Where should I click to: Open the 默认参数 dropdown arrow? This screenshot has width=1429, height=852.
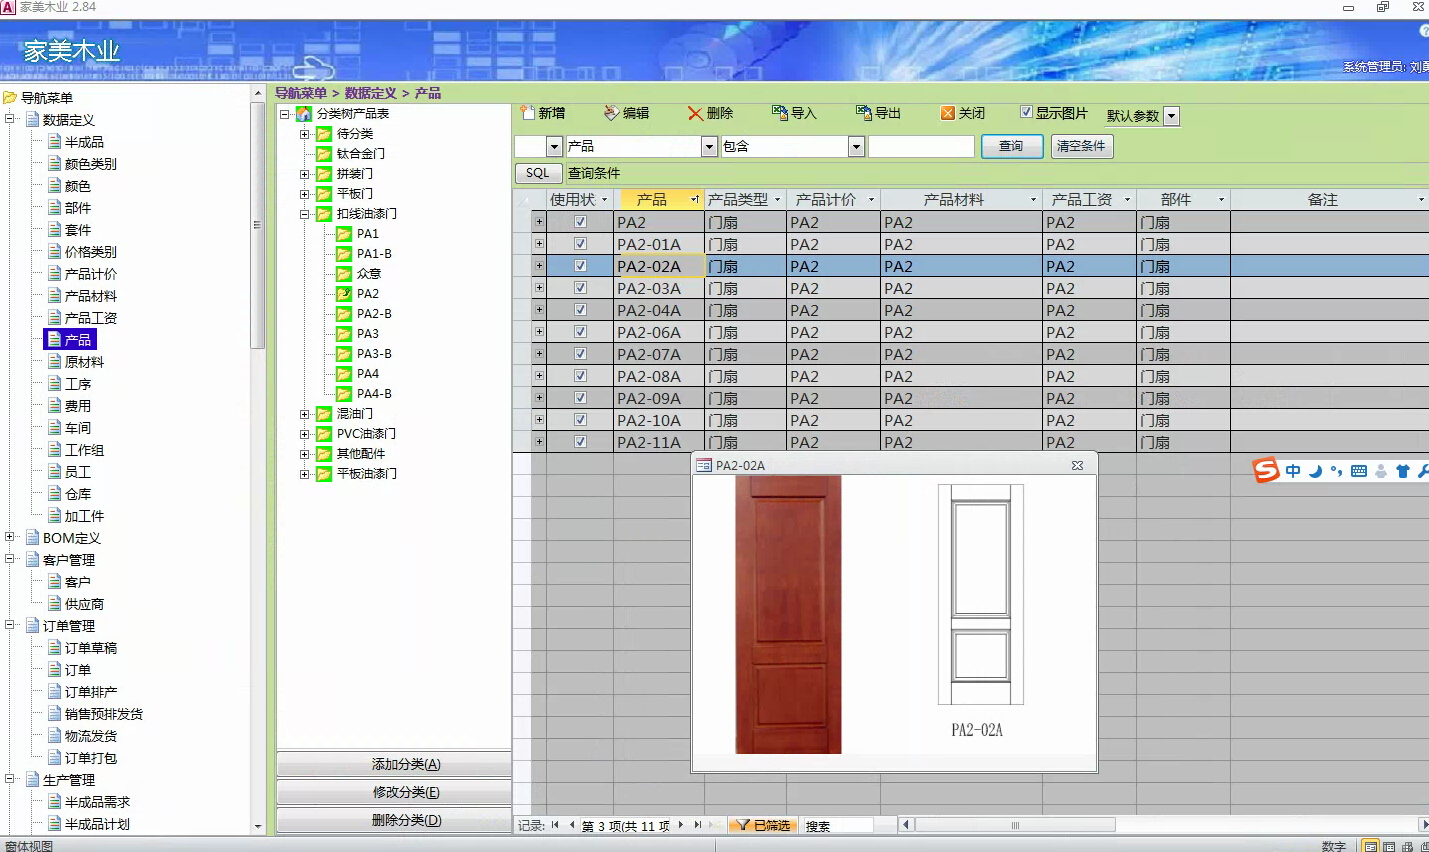pos(1172,116)
